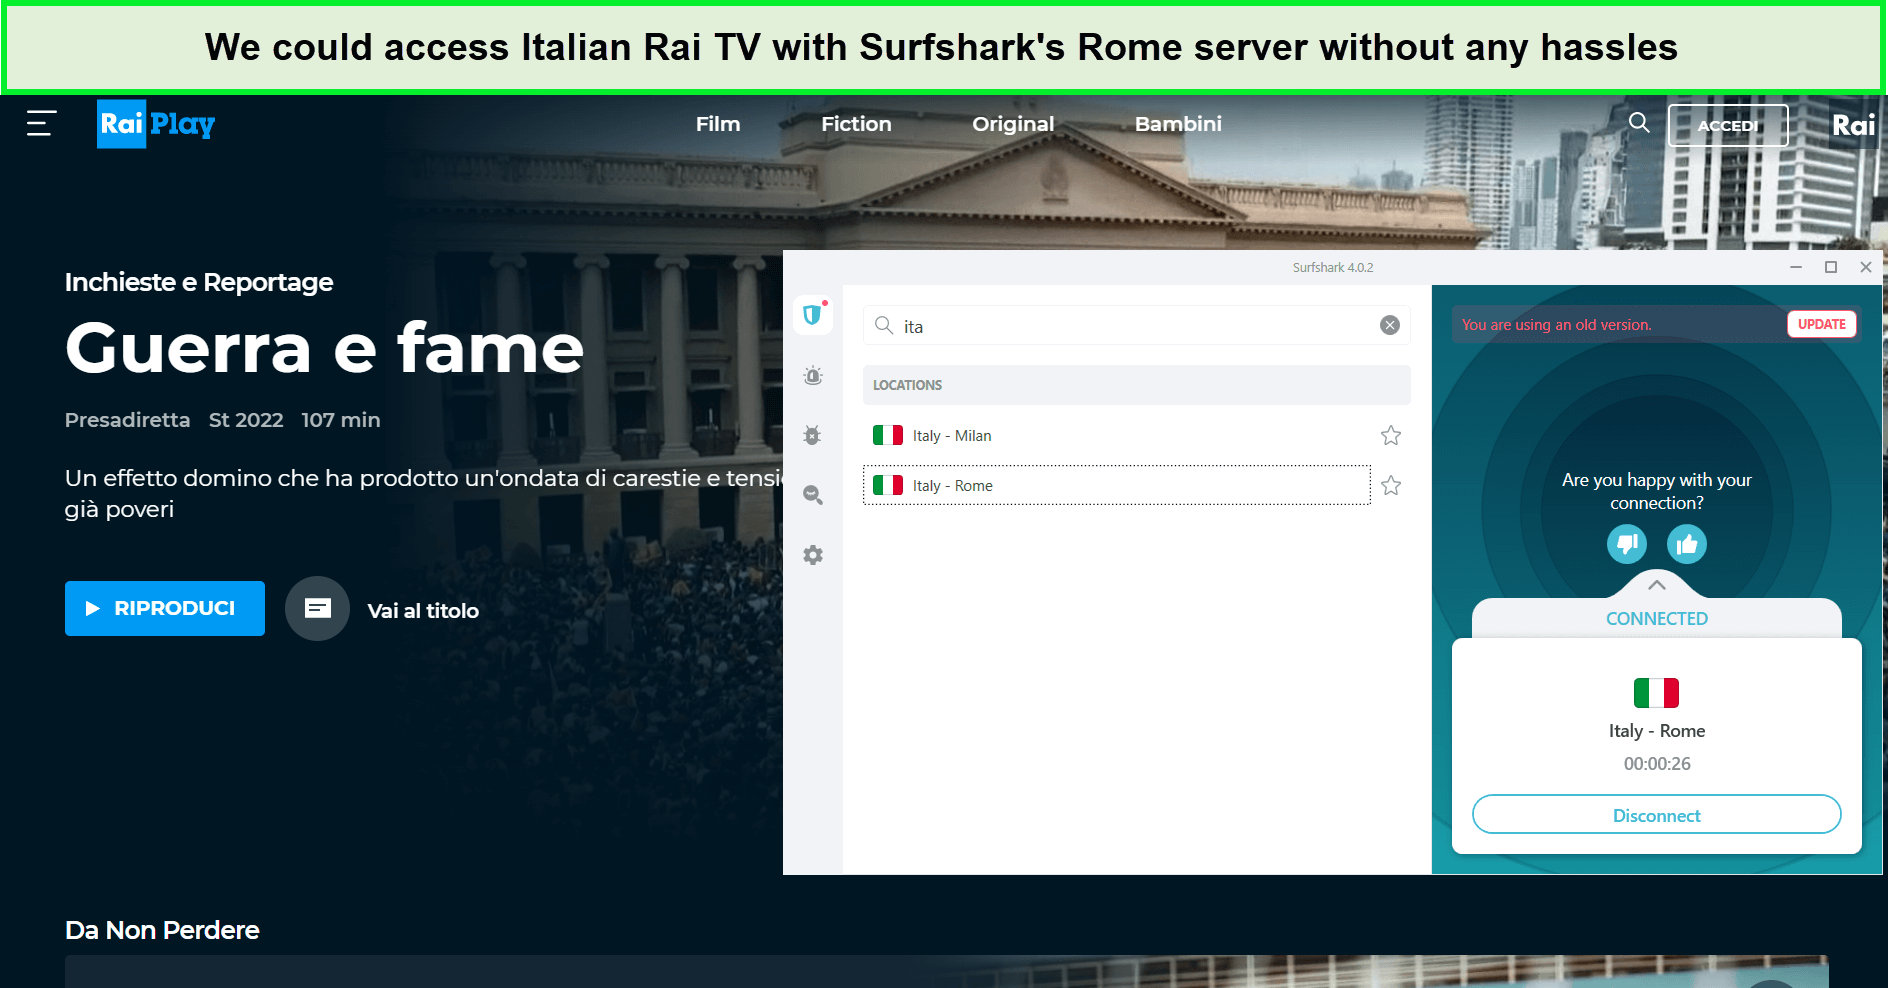Click the LOCATIONS section header
The width and height of the screenshot is (1888, 988).
pos(1136,385)
